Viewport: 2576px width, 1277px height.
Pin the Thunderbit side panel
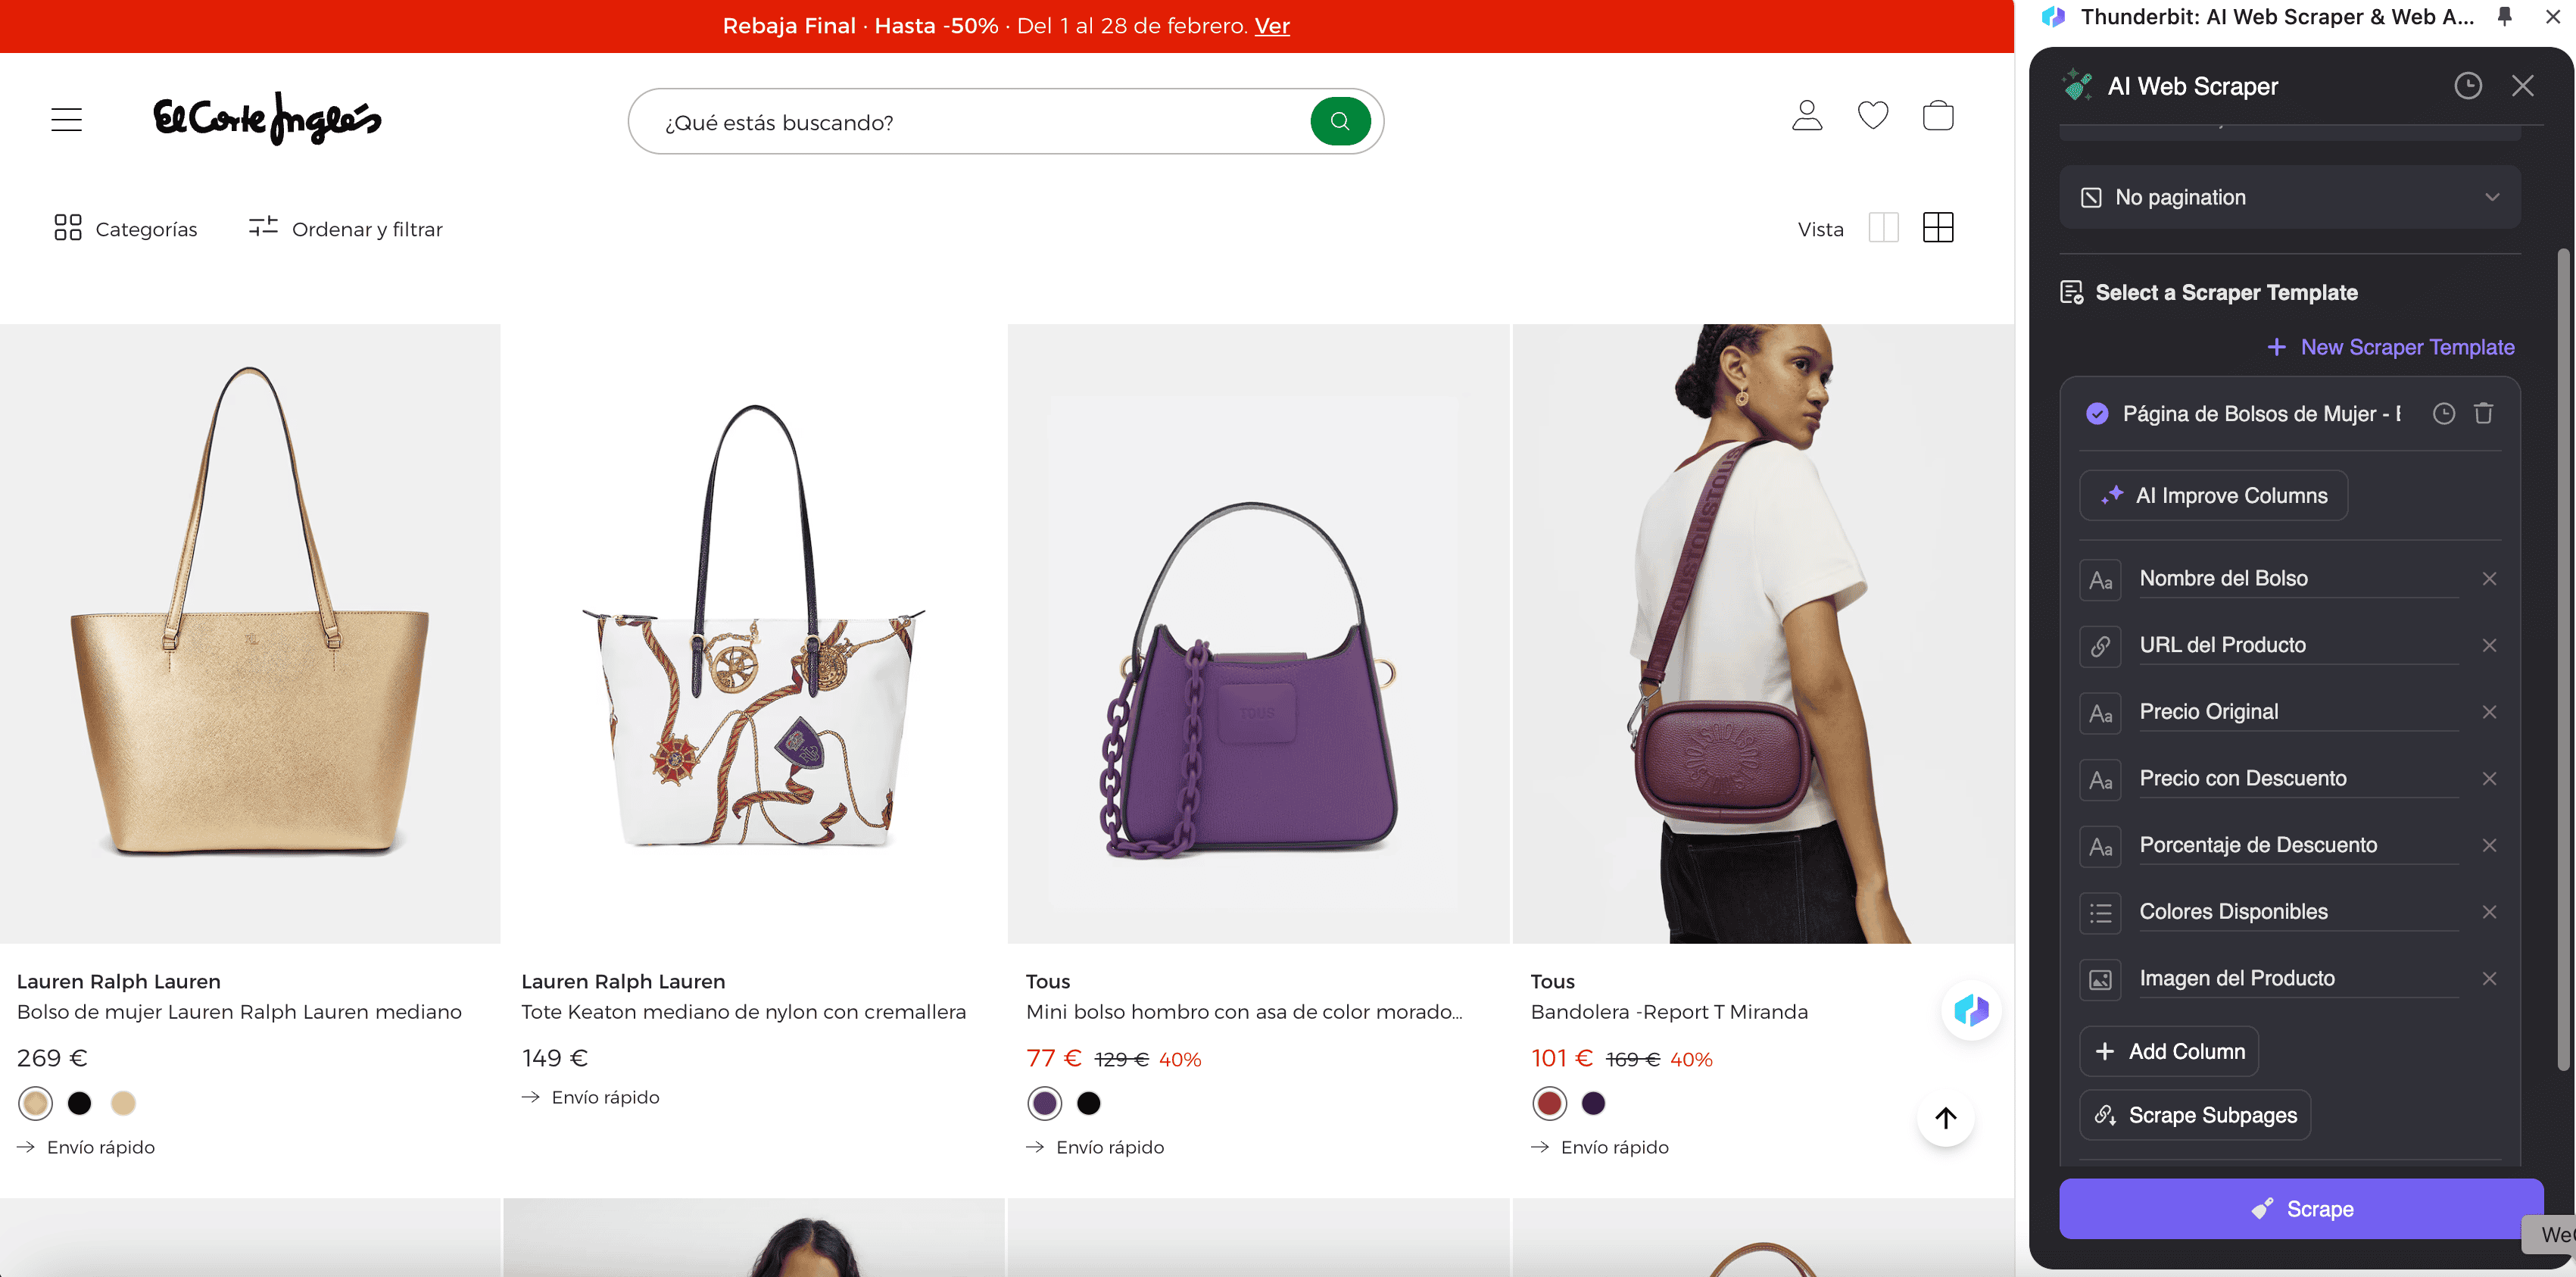(2504, 17)
